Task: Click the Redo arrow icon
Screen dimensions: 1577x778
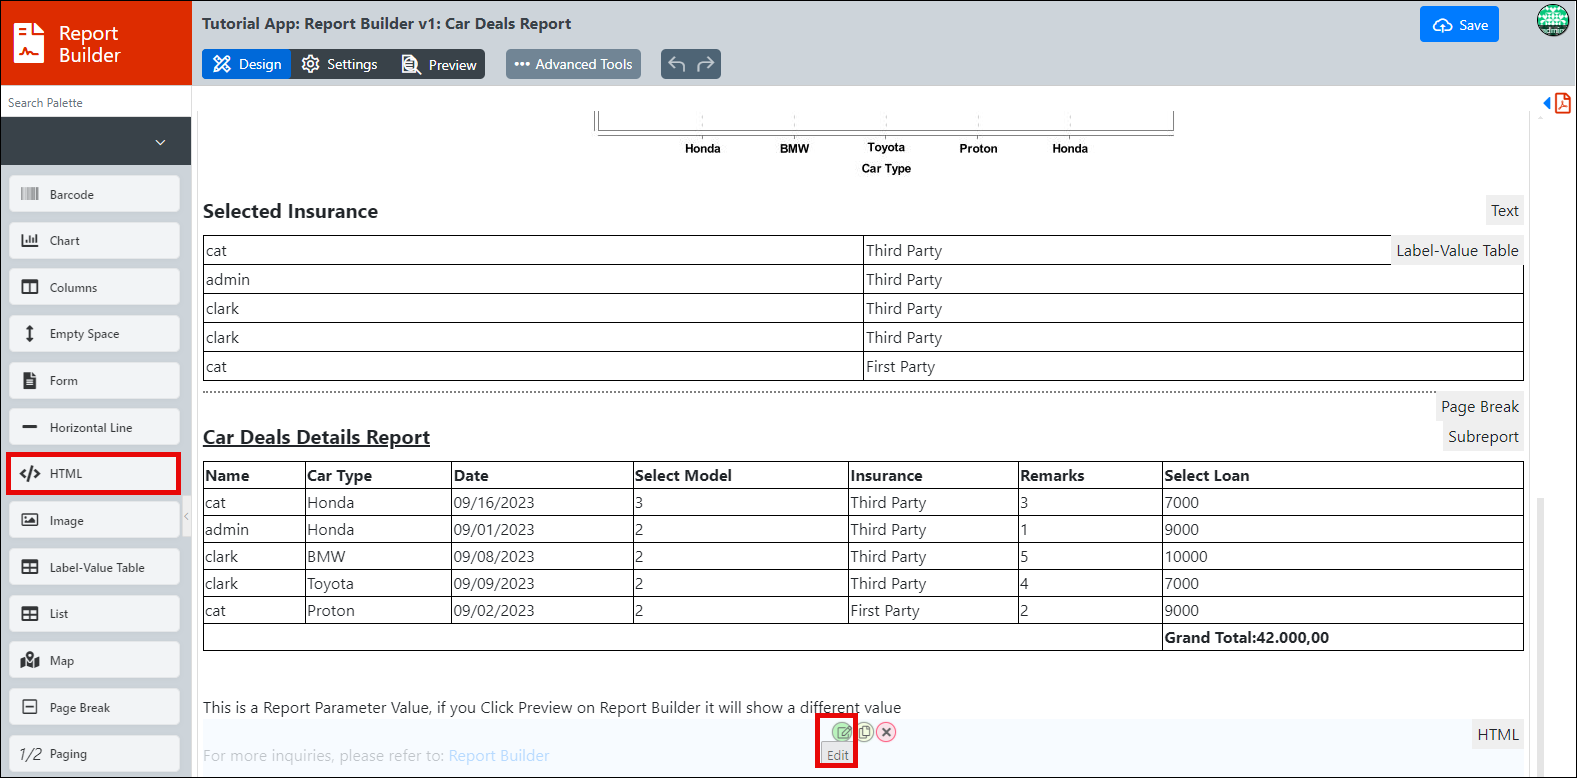Action: 705,64
